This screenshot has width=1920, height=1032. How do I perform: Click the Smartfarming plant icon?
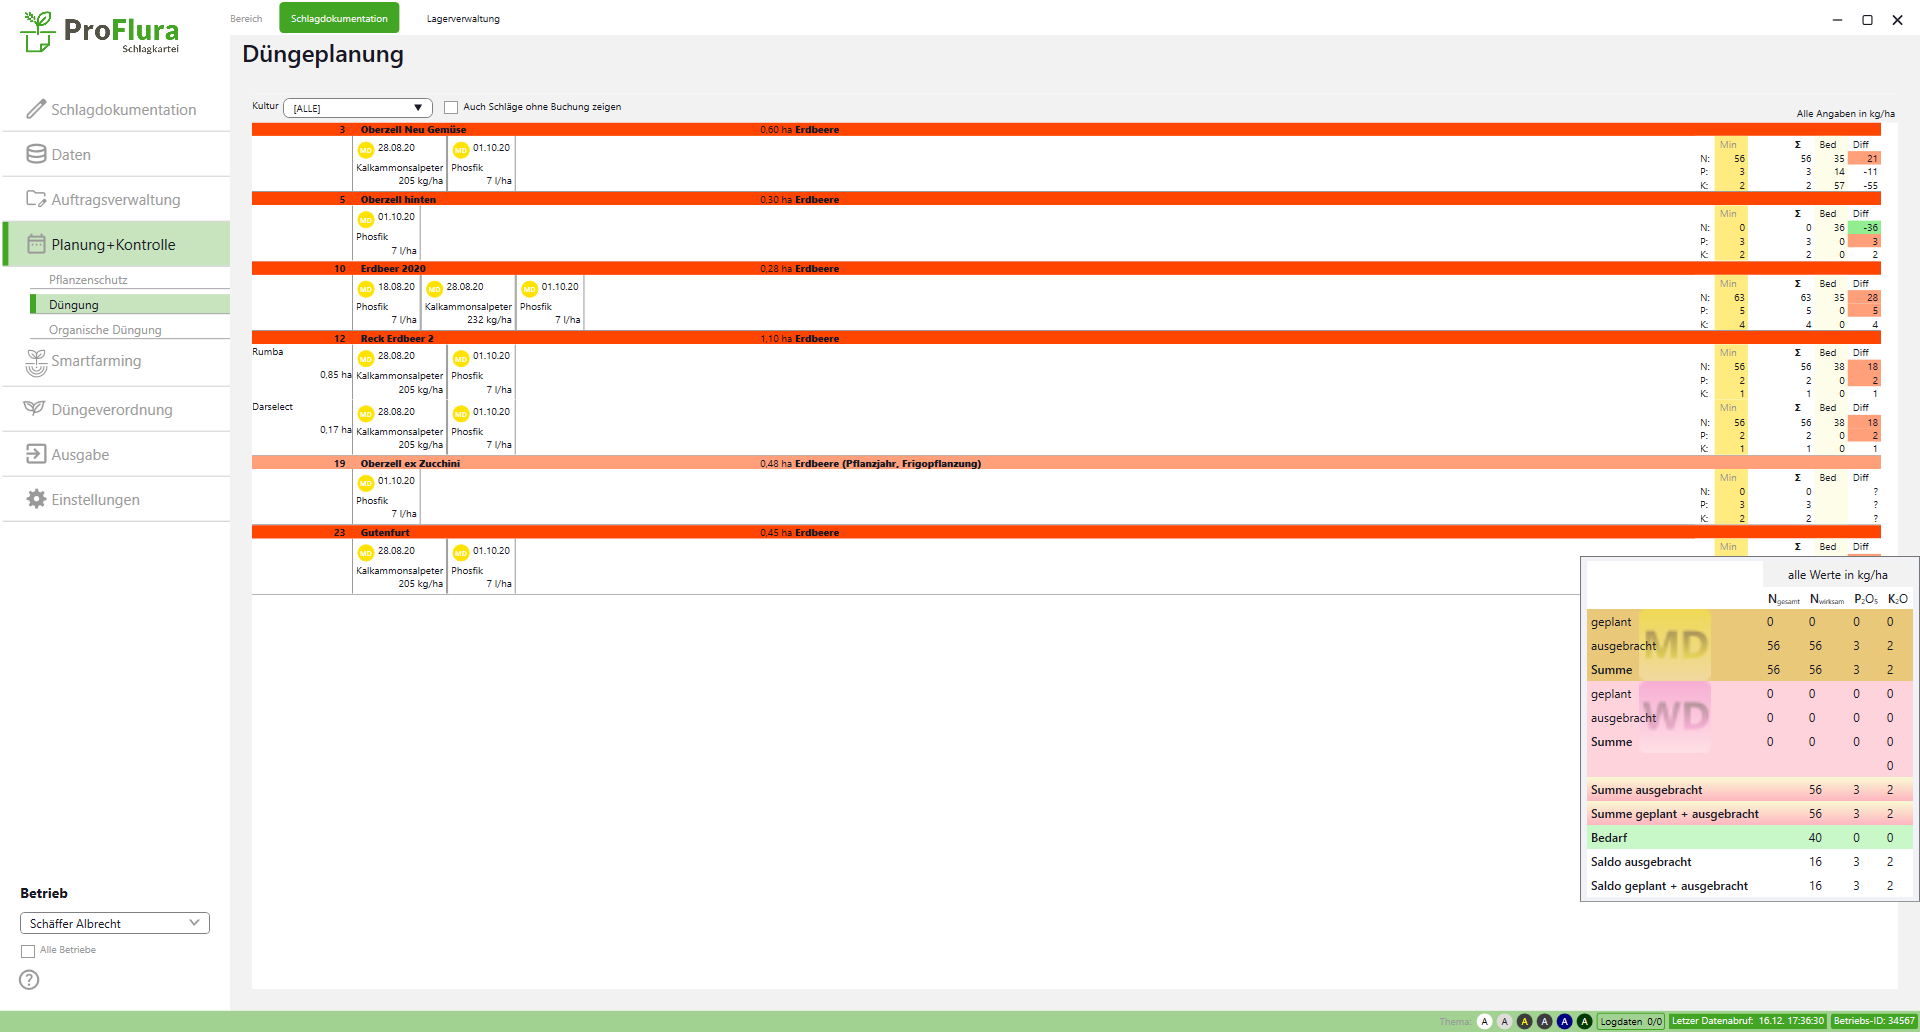(36, 362)
